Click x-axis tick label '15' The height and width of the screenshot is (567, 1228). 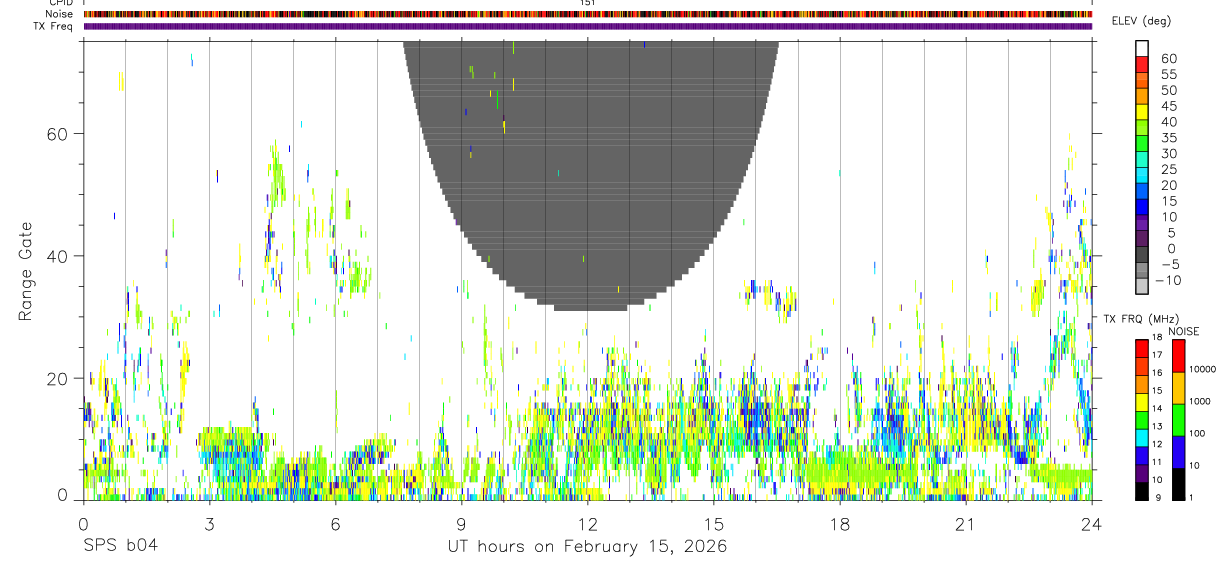[713, 525]
